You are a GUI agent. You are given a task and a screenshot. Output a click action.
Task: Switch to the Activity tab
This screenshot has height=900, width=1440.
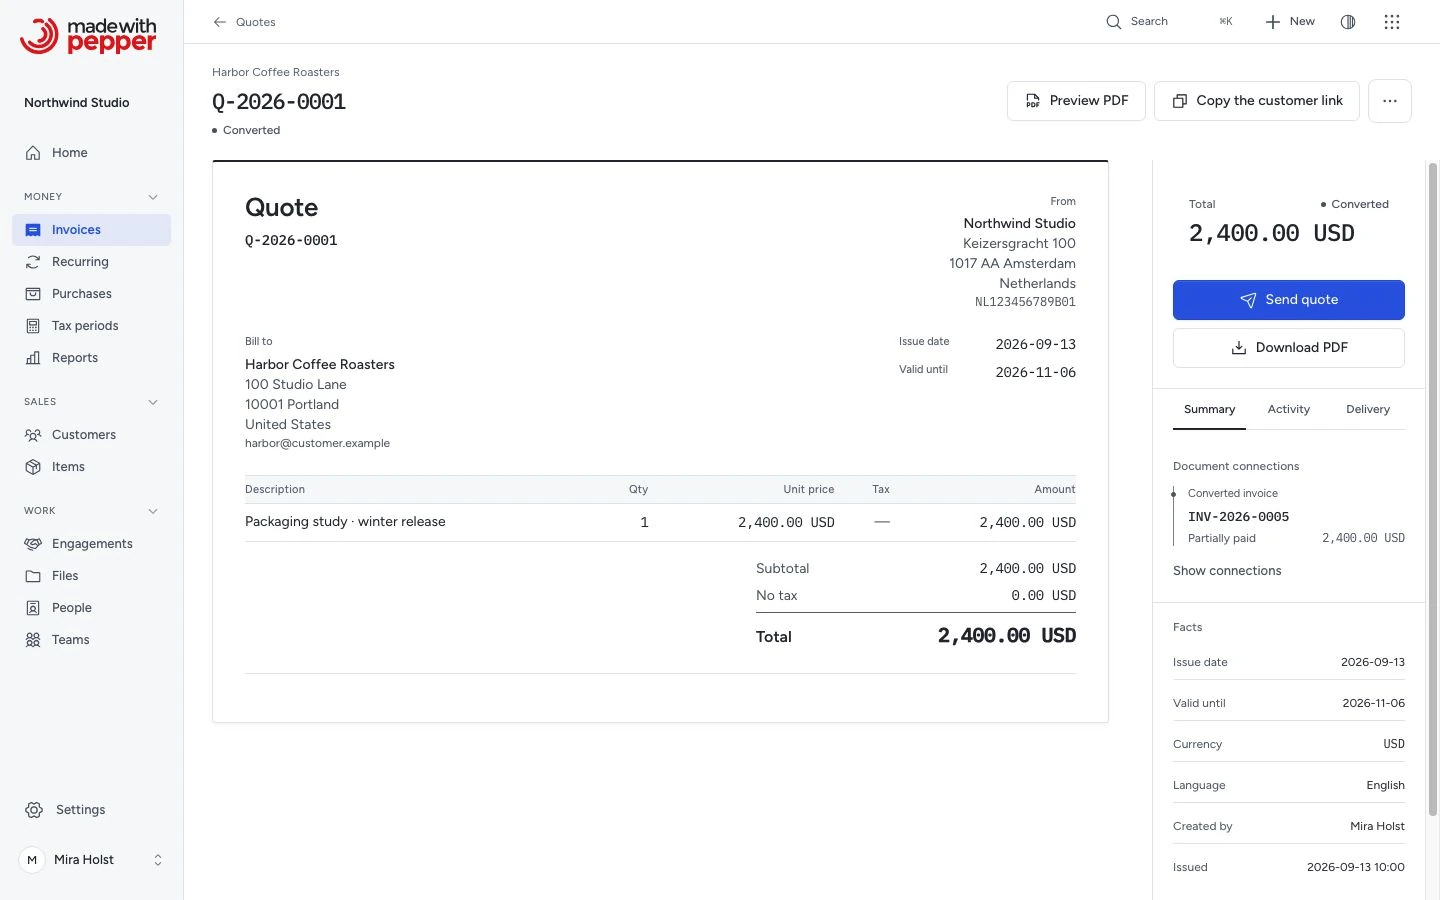[1288, 410]
